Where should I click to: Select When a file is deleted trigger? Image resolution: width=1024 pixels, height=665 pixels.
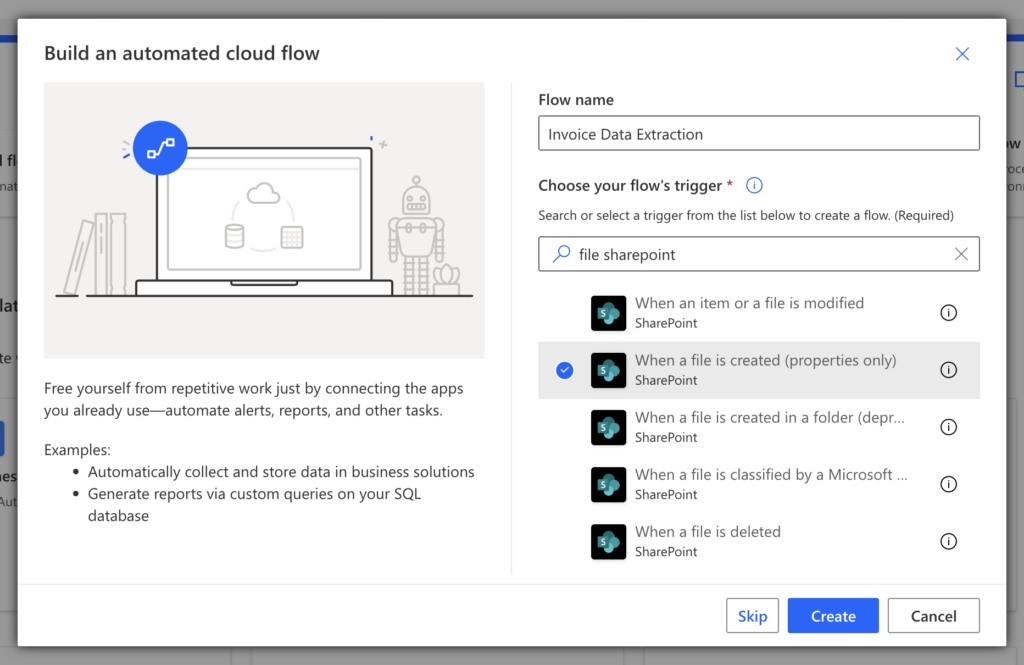[x=759, y=542]
